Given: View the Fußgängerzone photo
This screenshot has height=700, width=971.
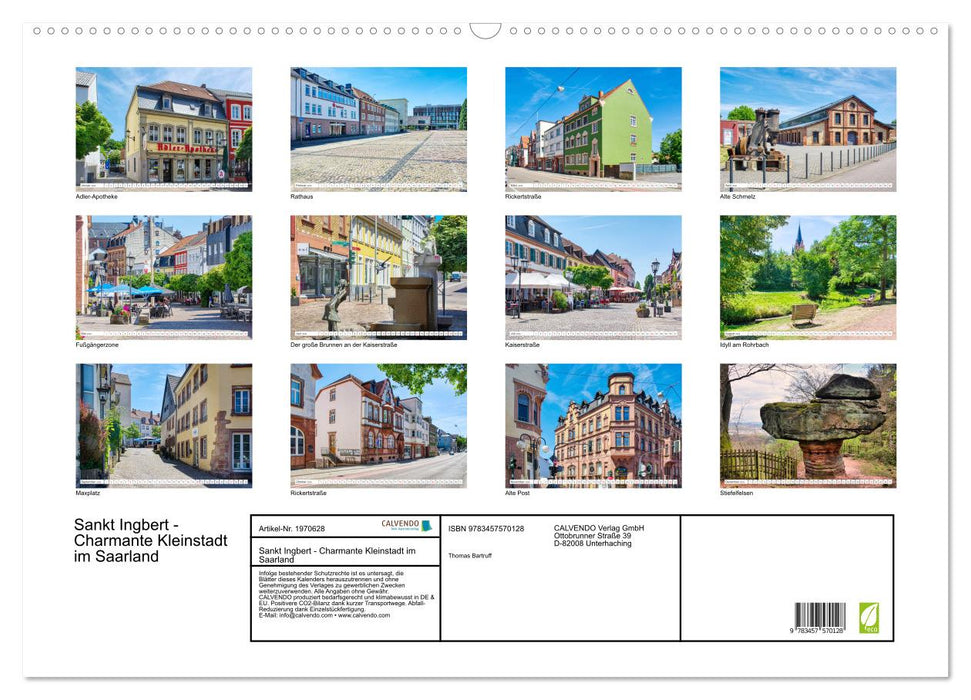Looking at the screenshot, I should tap(162, 275).
